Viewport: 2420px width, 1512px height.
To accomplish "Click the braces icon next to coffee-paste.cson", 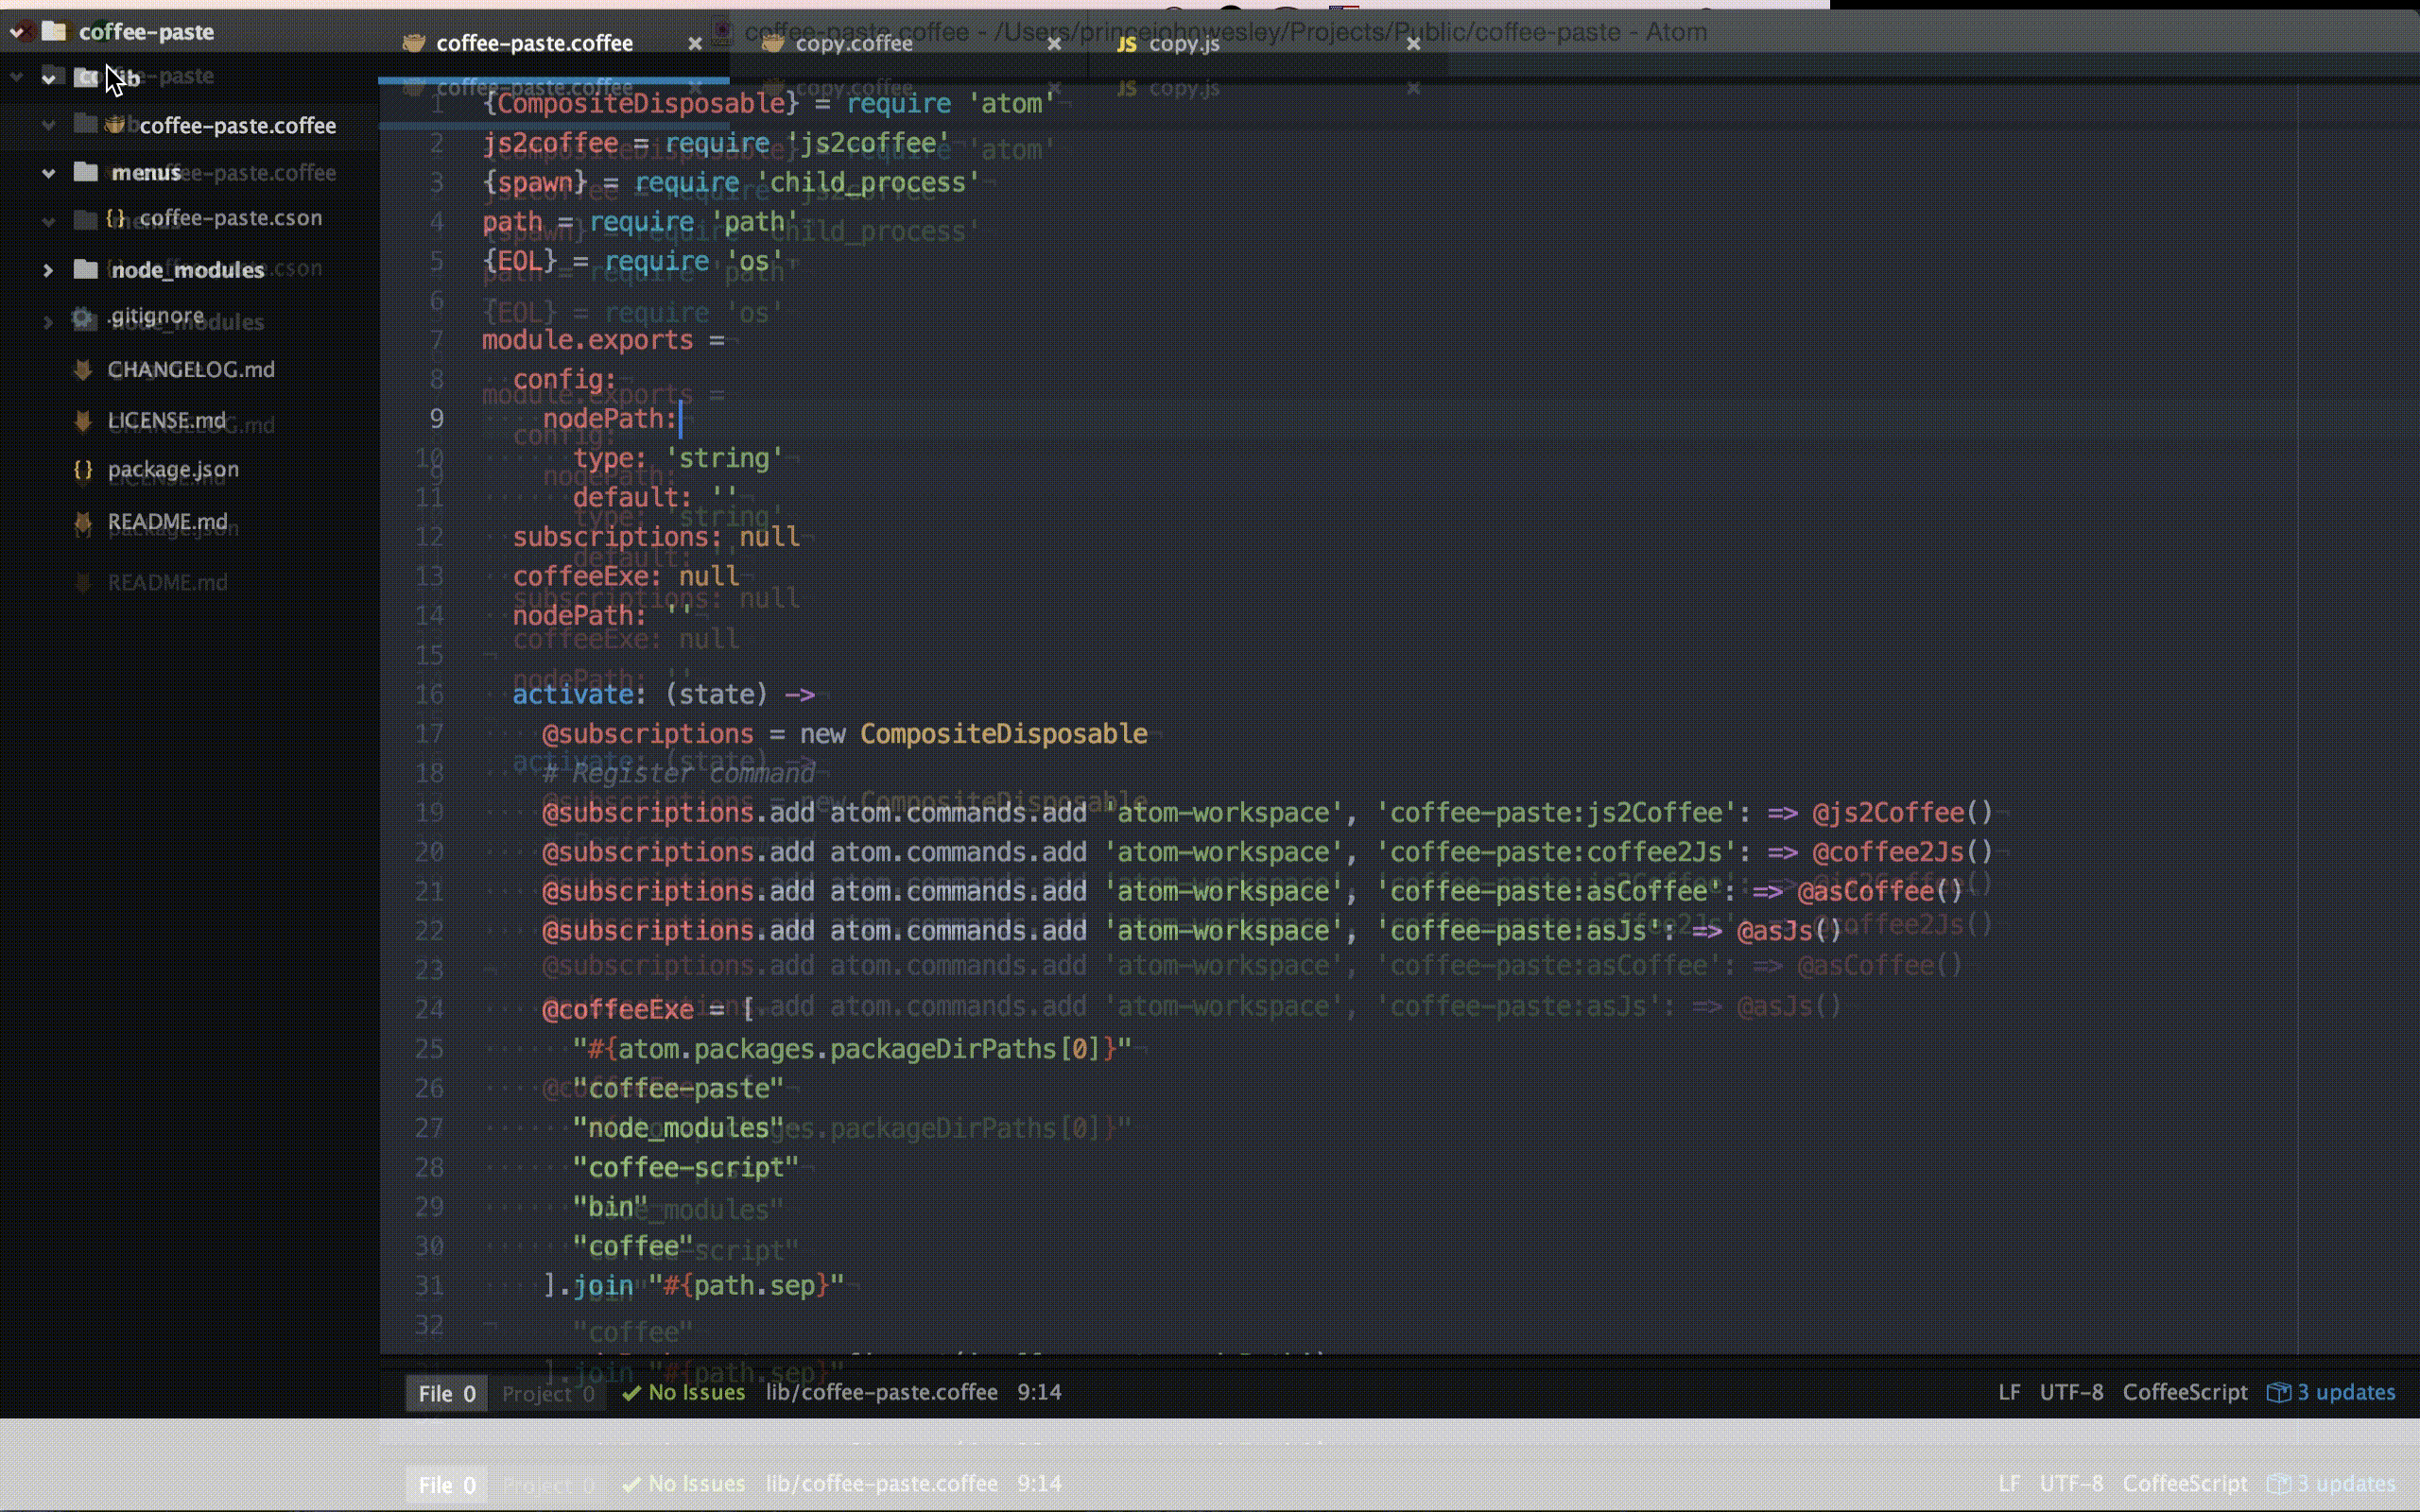I will [115, 217].
